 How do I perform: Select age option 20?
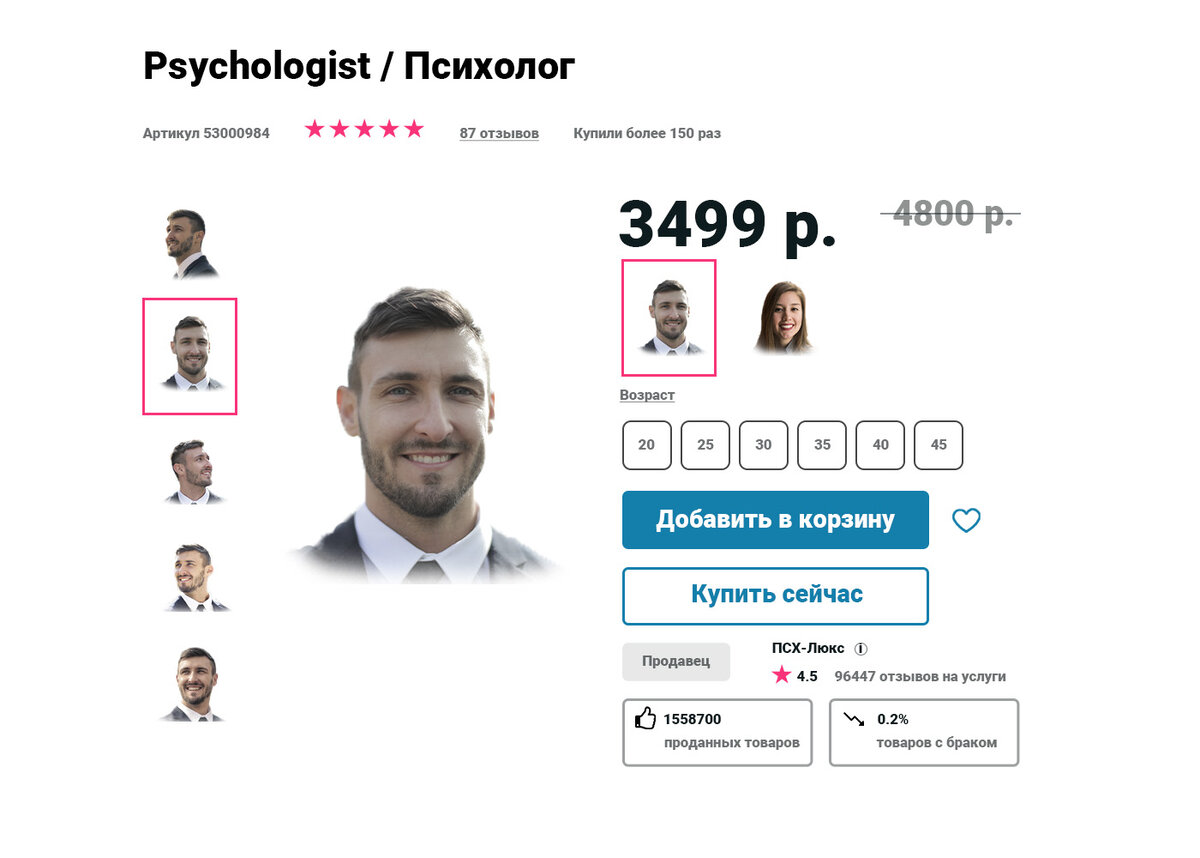point(646,445)
